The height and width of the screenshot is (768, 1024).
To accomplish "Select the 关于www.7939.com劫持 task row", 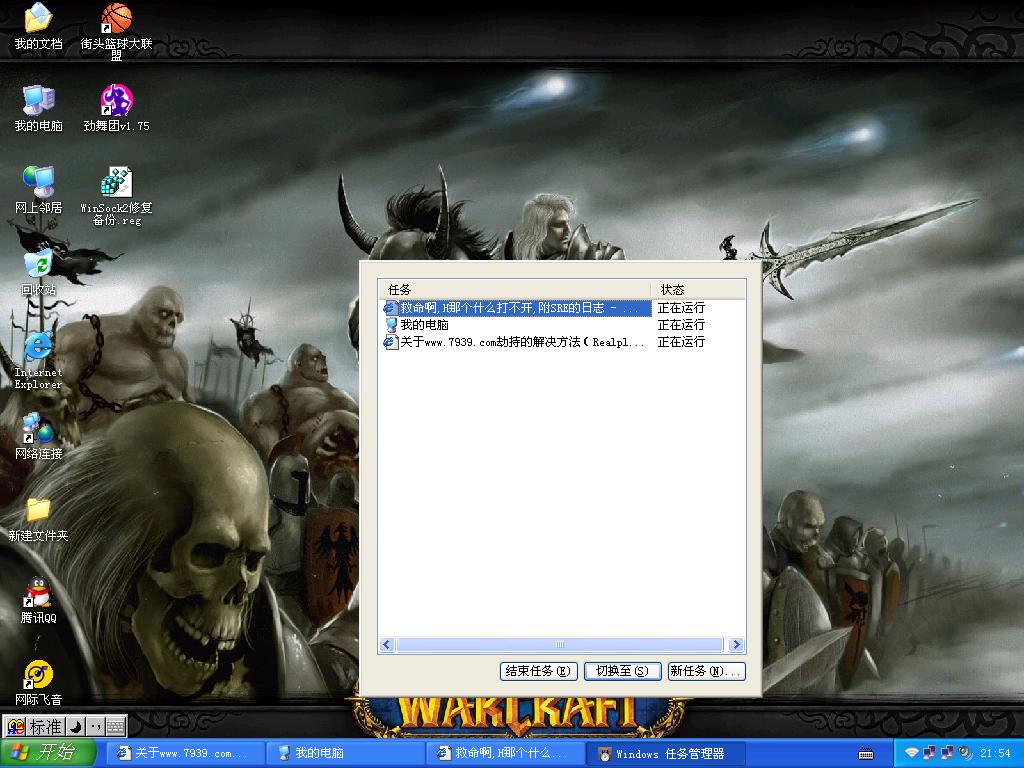I will tap(515, 342).
